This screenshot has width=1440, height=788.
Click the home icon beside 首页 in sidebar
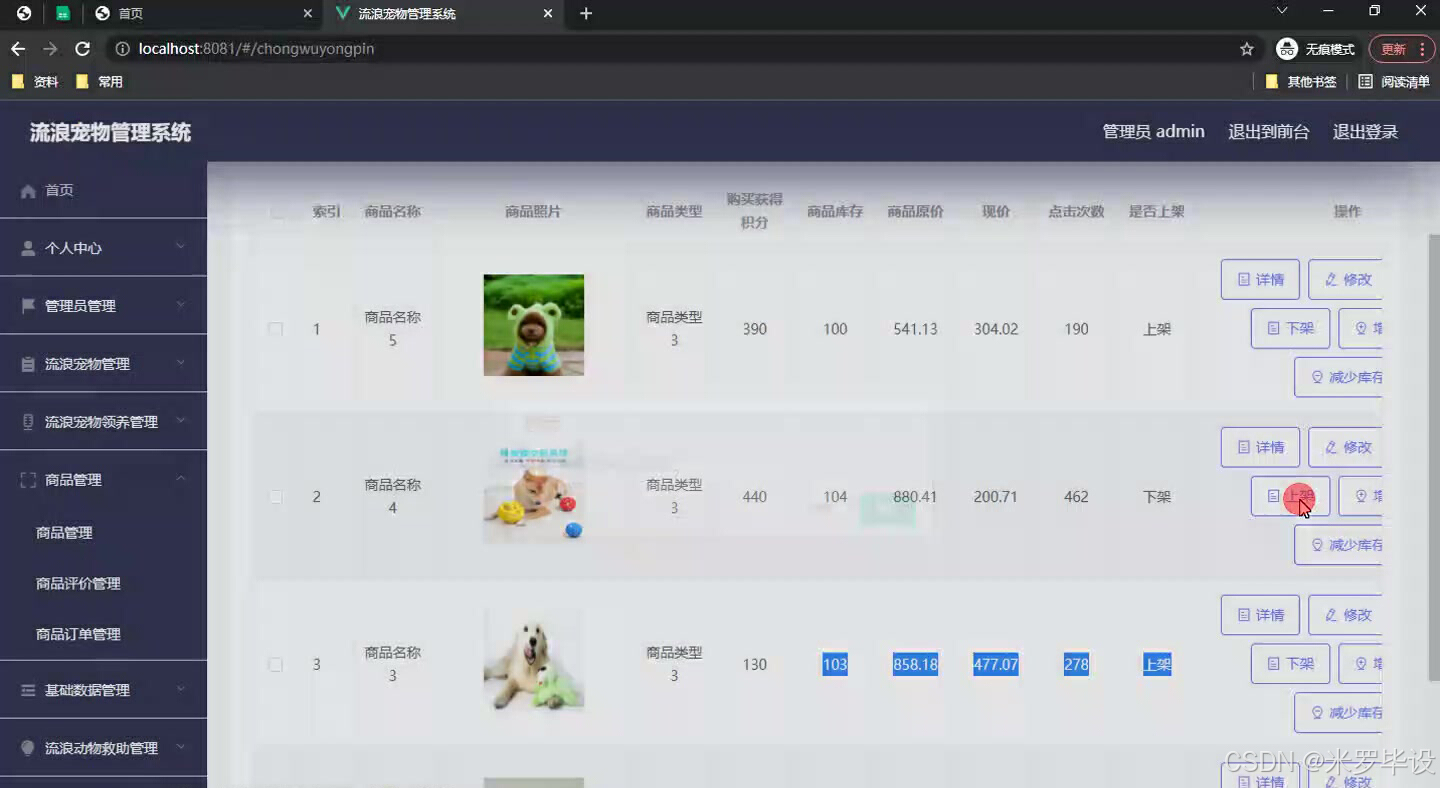click(x=28, y=190)
